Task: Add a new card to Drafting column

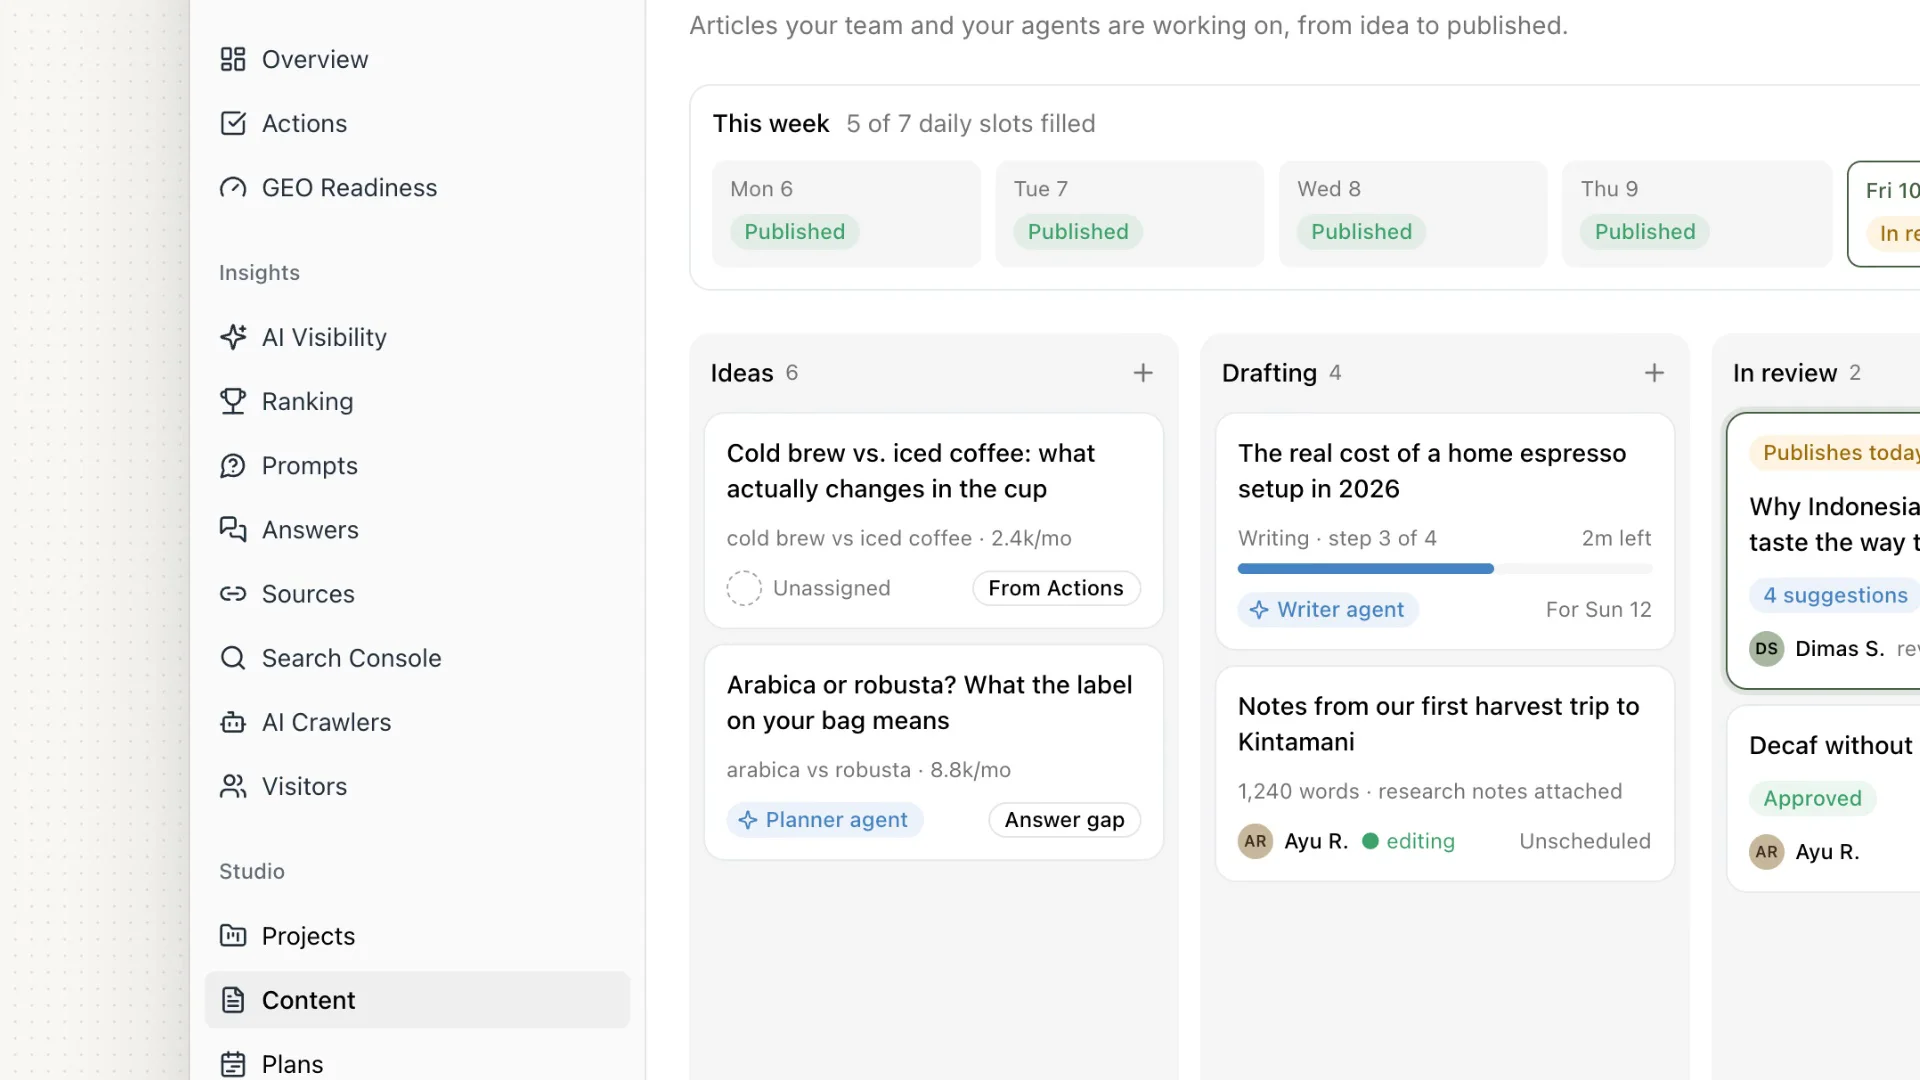Action: pos(1654,373)
